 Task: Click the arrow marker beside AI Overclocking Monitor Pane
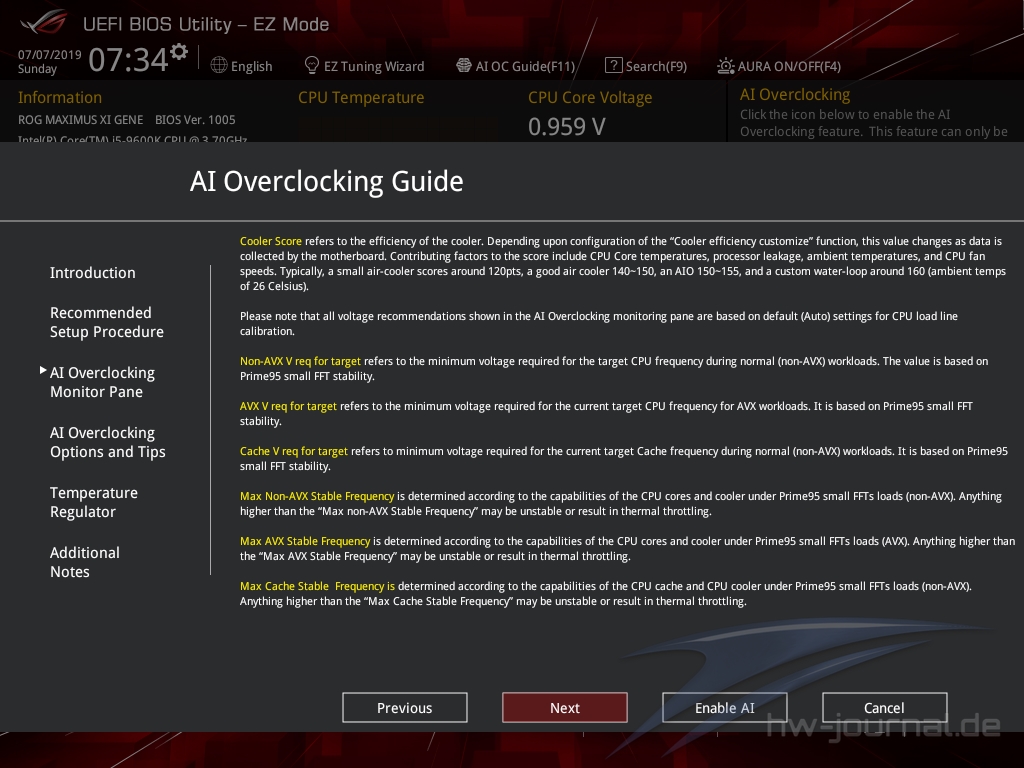[42, 370]
